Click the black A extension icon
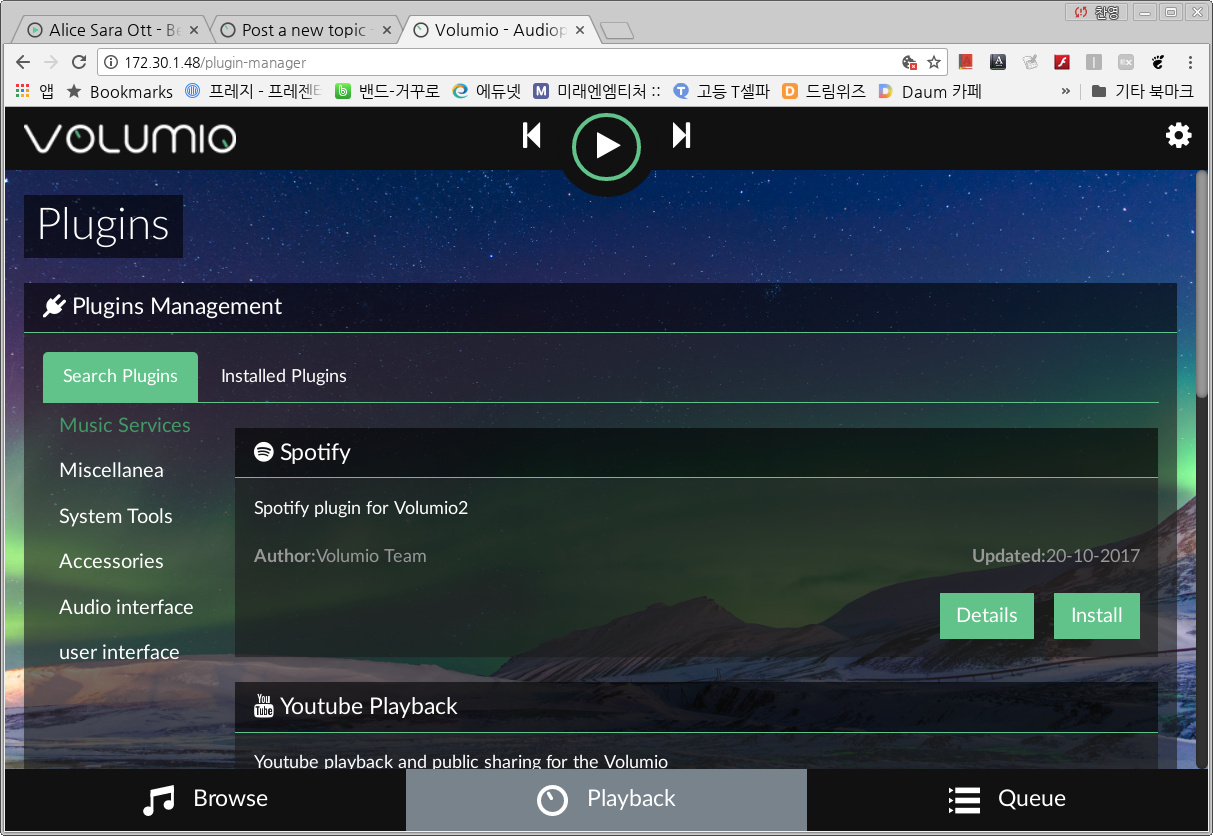 [x=997, y=62]
